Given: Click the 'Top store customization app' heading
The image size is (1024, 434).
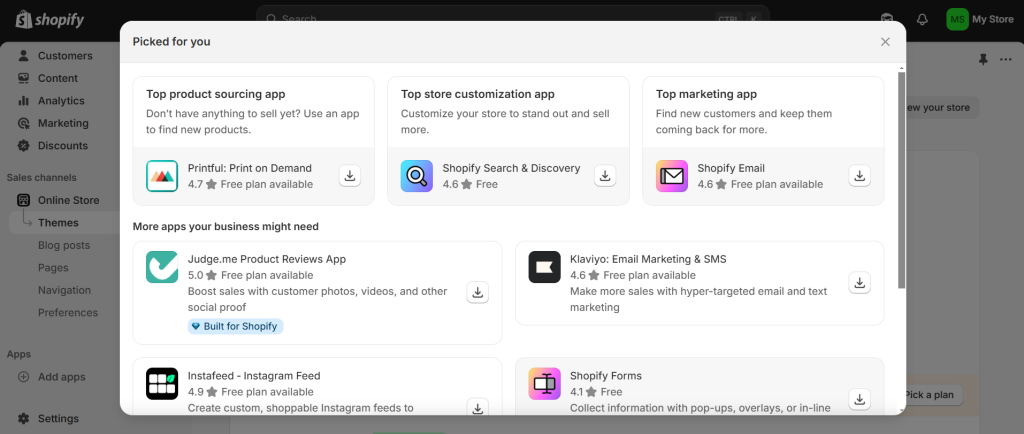Looking at the screenshot, I should [x=478, y=94].
